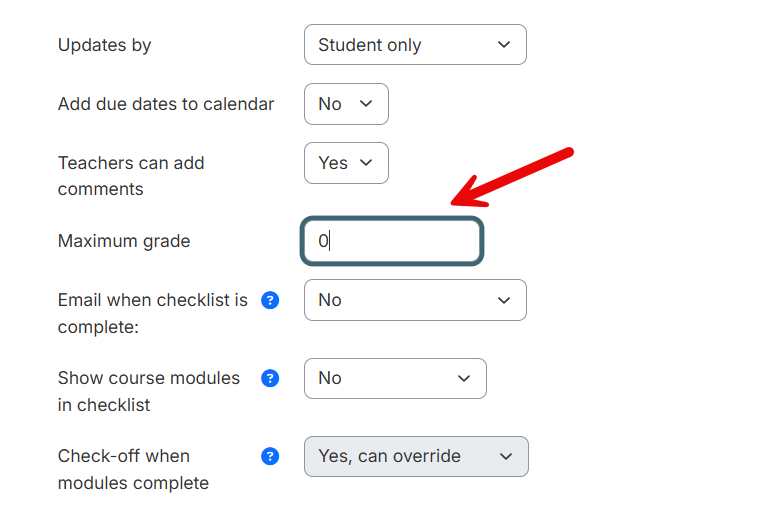Click the Updates by label
Viewport: 757px width, 505px height.
tap(104, 45)
